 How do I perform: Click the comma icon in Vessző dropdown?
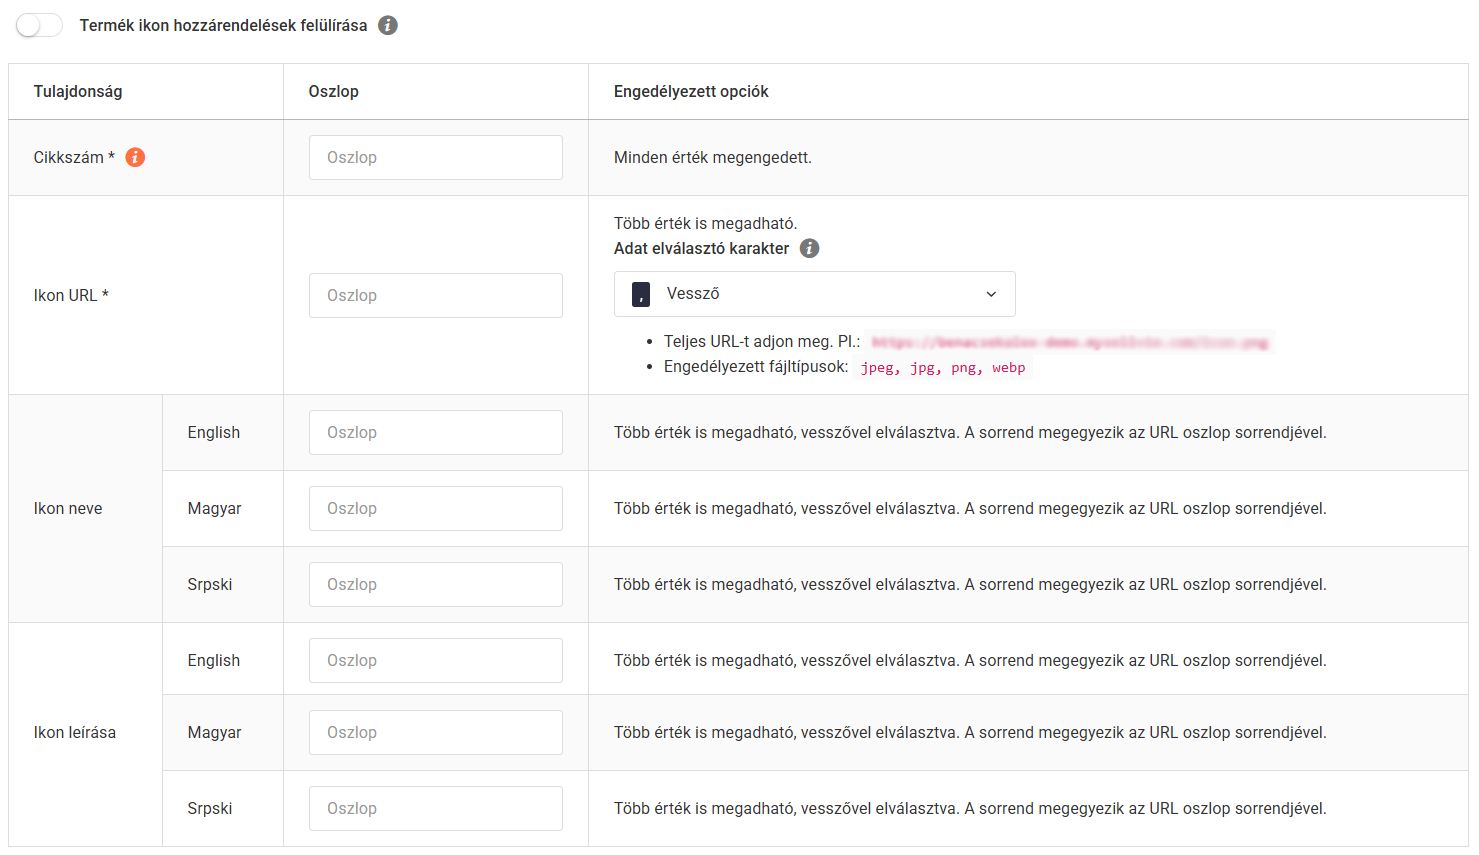pyautogui.click(x=641, y=294)
